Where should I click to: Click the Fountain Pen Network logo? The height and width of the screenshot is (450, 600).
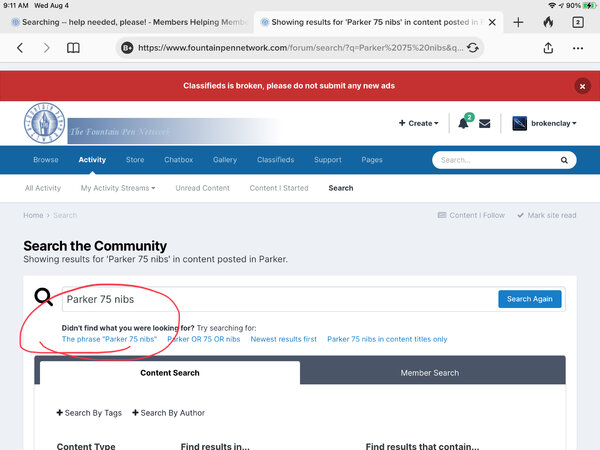pos(44,123)
